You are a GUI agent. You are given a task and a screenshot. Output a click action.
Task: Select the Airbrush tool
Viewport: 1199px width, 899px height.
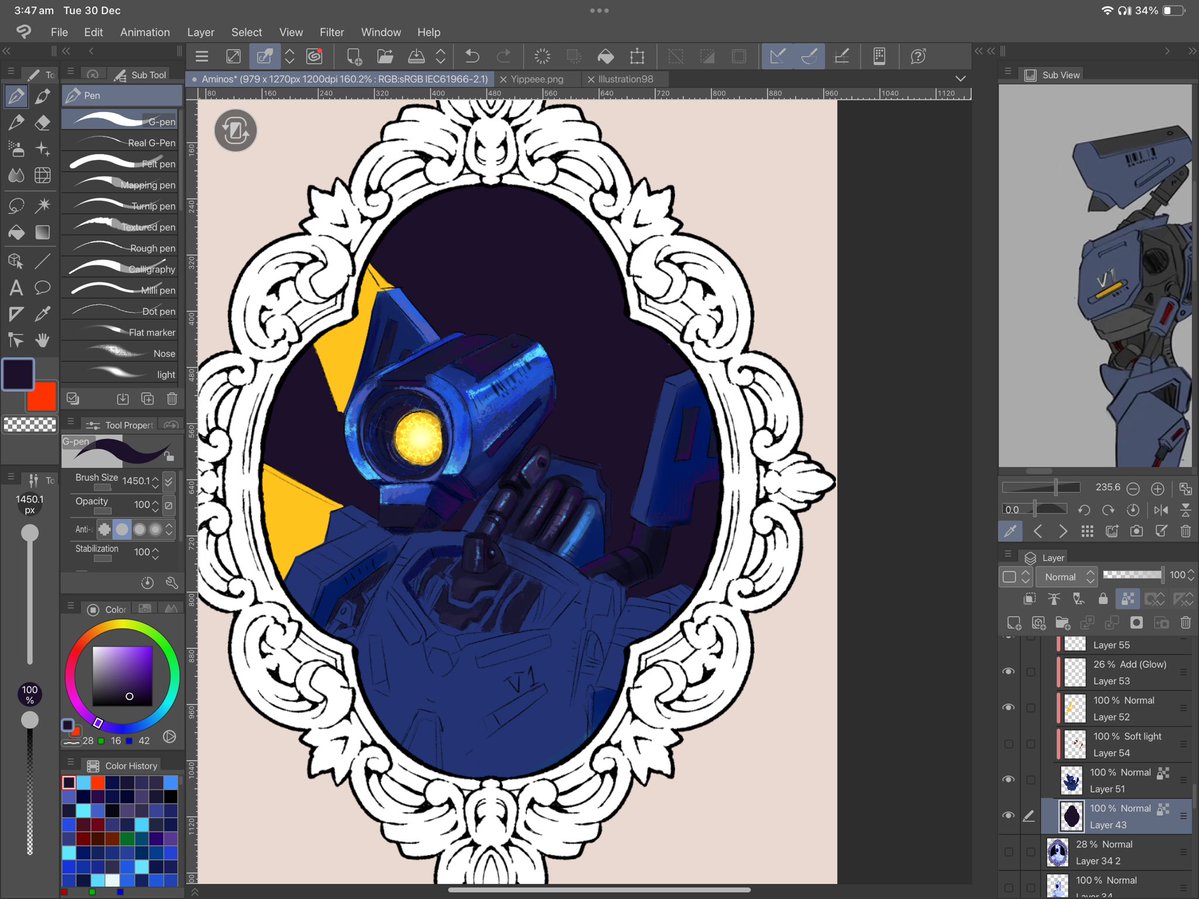[16, 148]
